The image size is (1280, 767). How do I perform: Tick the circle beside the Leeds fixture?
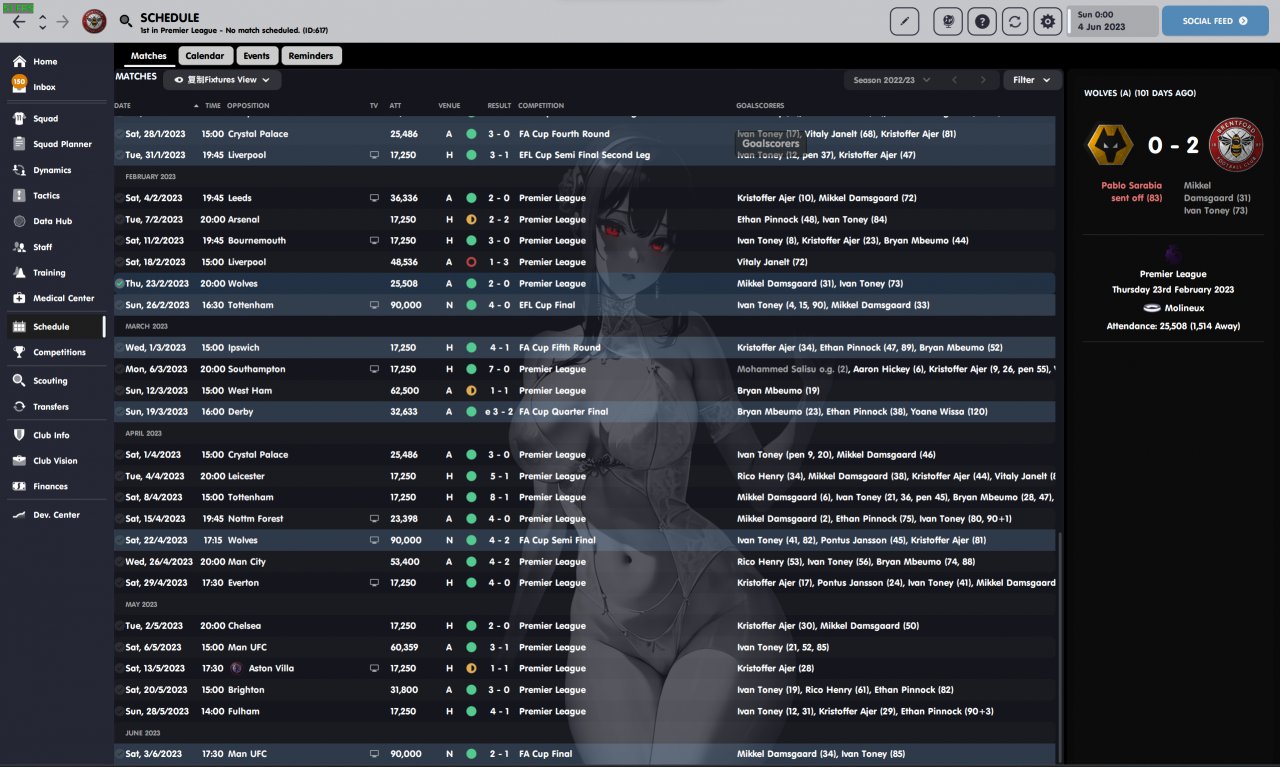click(x=119, y=198)
